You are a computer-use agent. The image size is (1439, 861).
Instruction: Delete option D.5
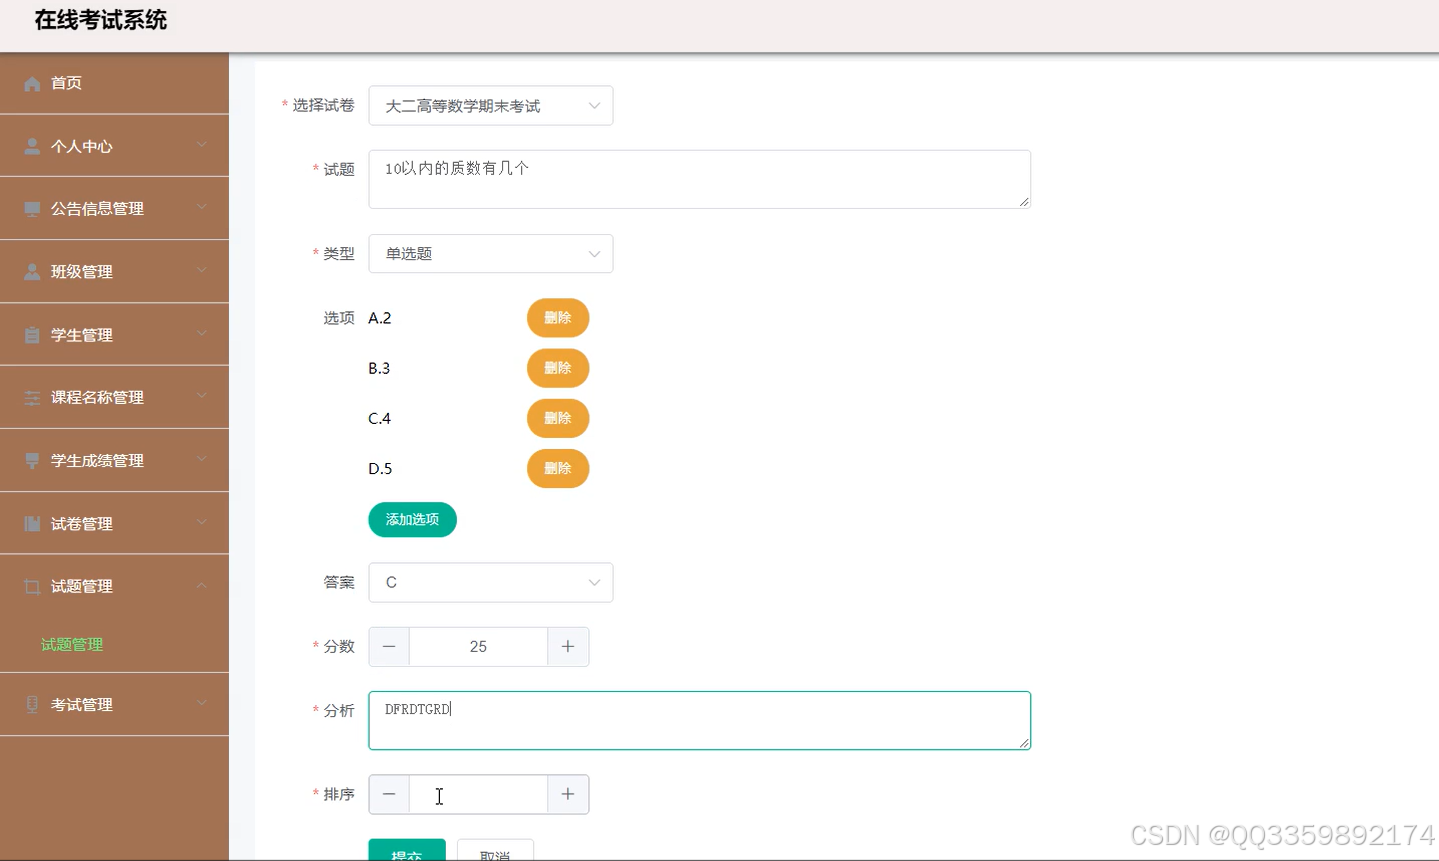coord(558,468)
